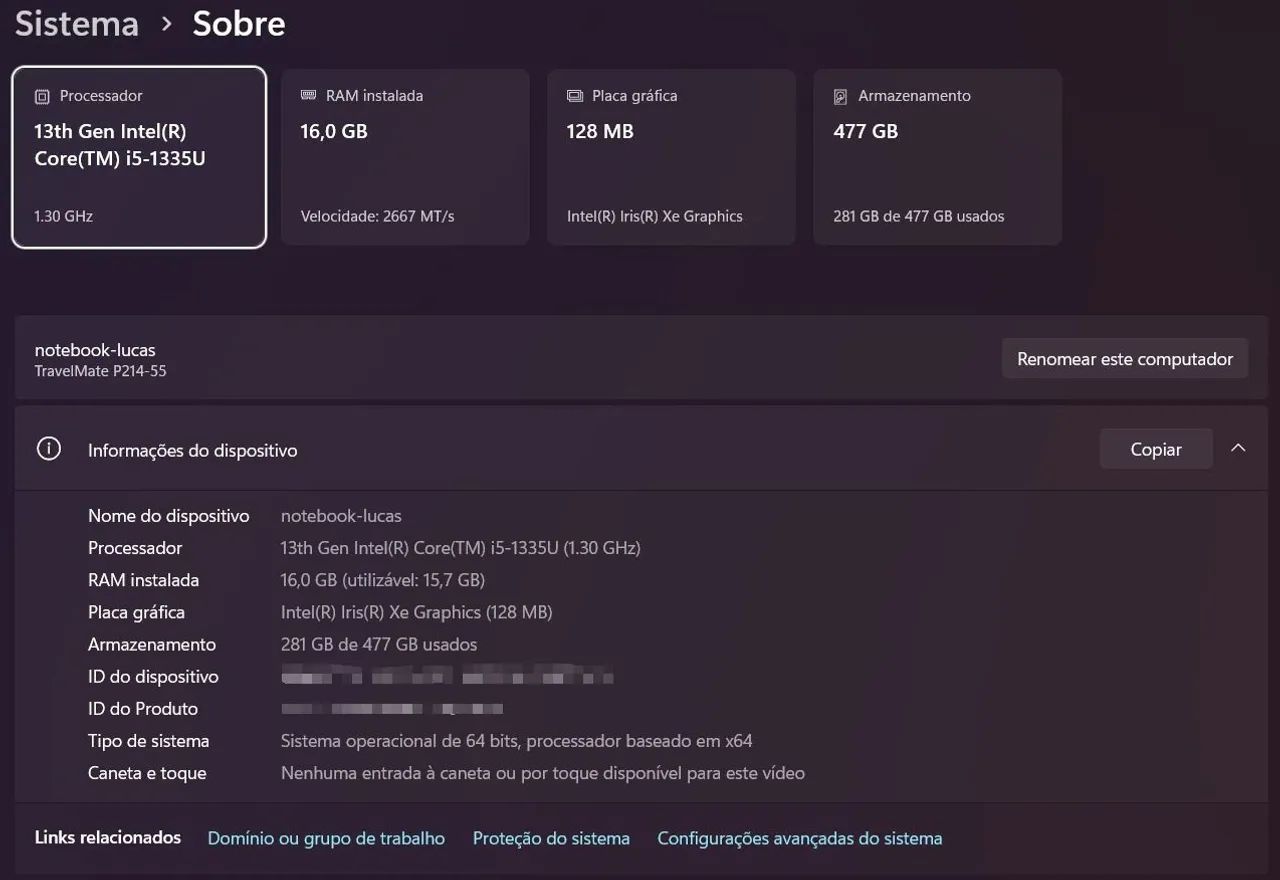Click the Tipo de sistema label
Screen dimensions: 1280x880
tap(149, 741)
